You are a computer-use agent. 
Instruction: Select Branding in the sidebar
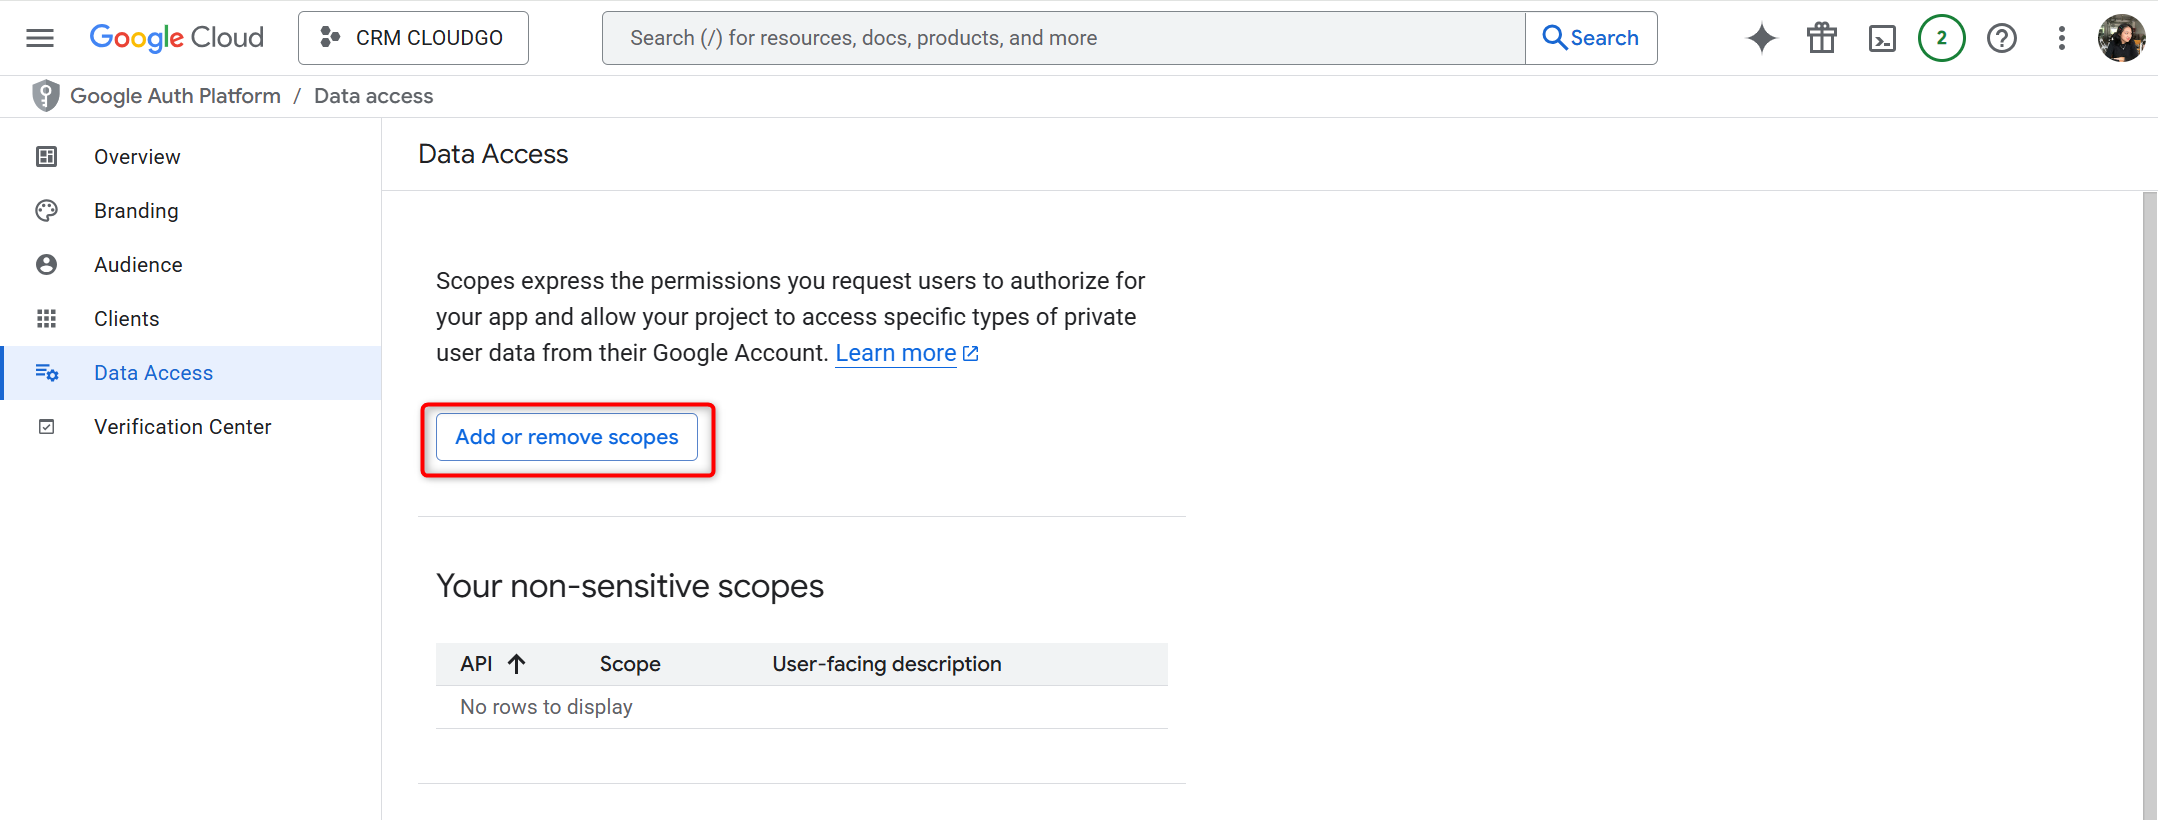click(136, 211)
